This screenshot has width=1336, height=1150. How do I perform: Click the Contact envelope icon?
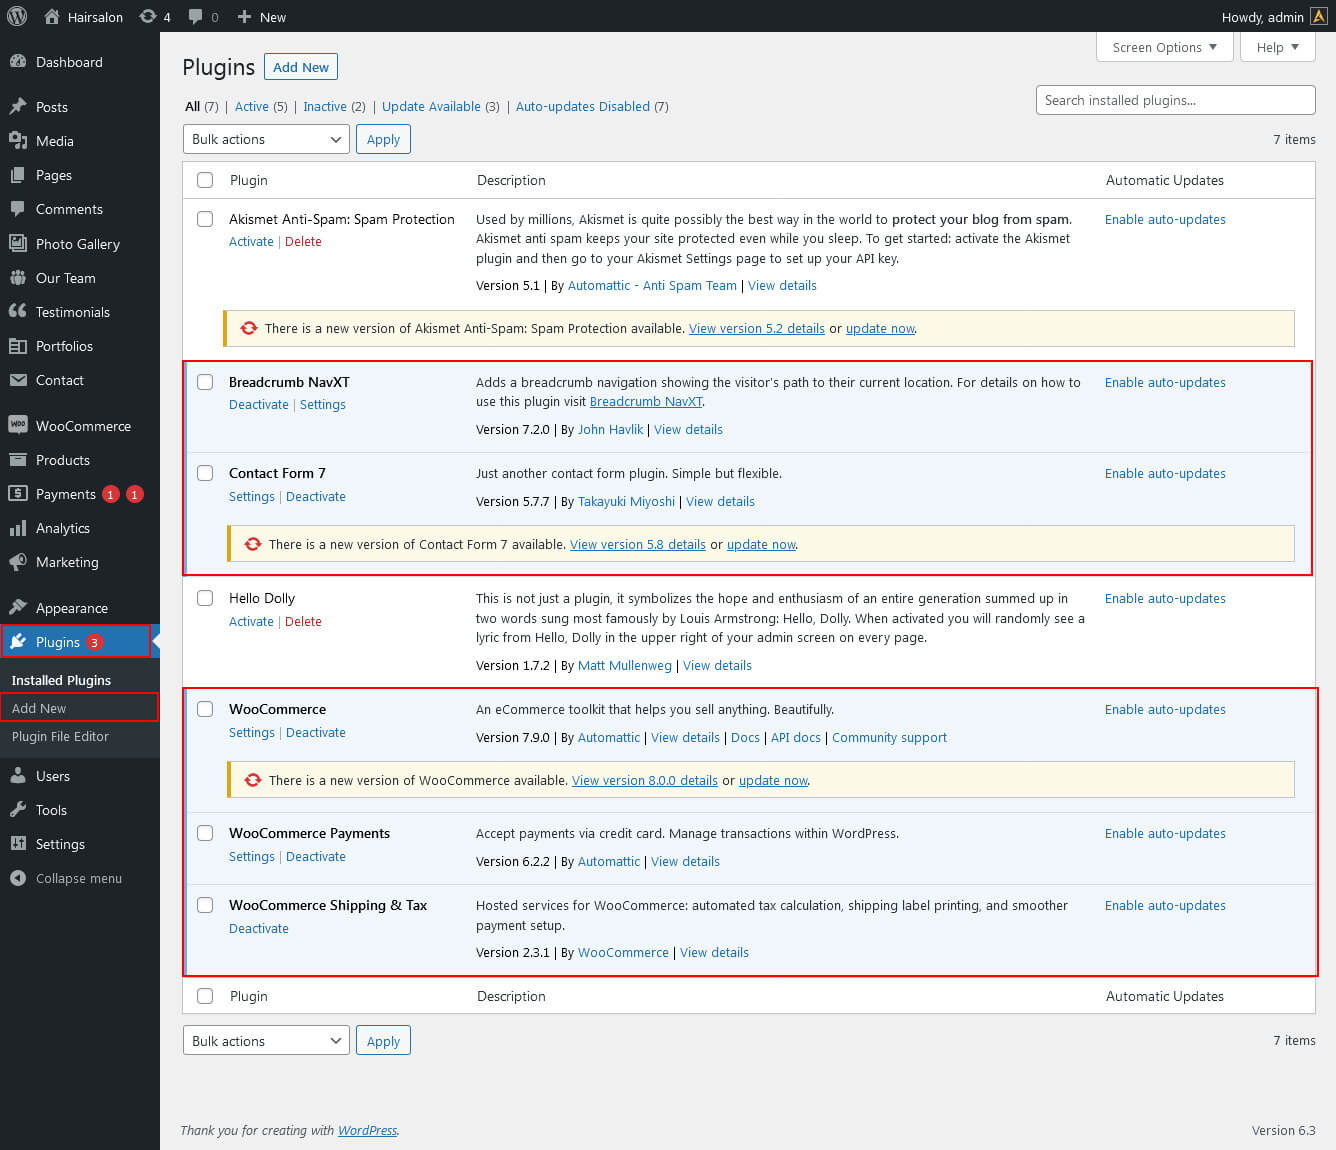18,380
